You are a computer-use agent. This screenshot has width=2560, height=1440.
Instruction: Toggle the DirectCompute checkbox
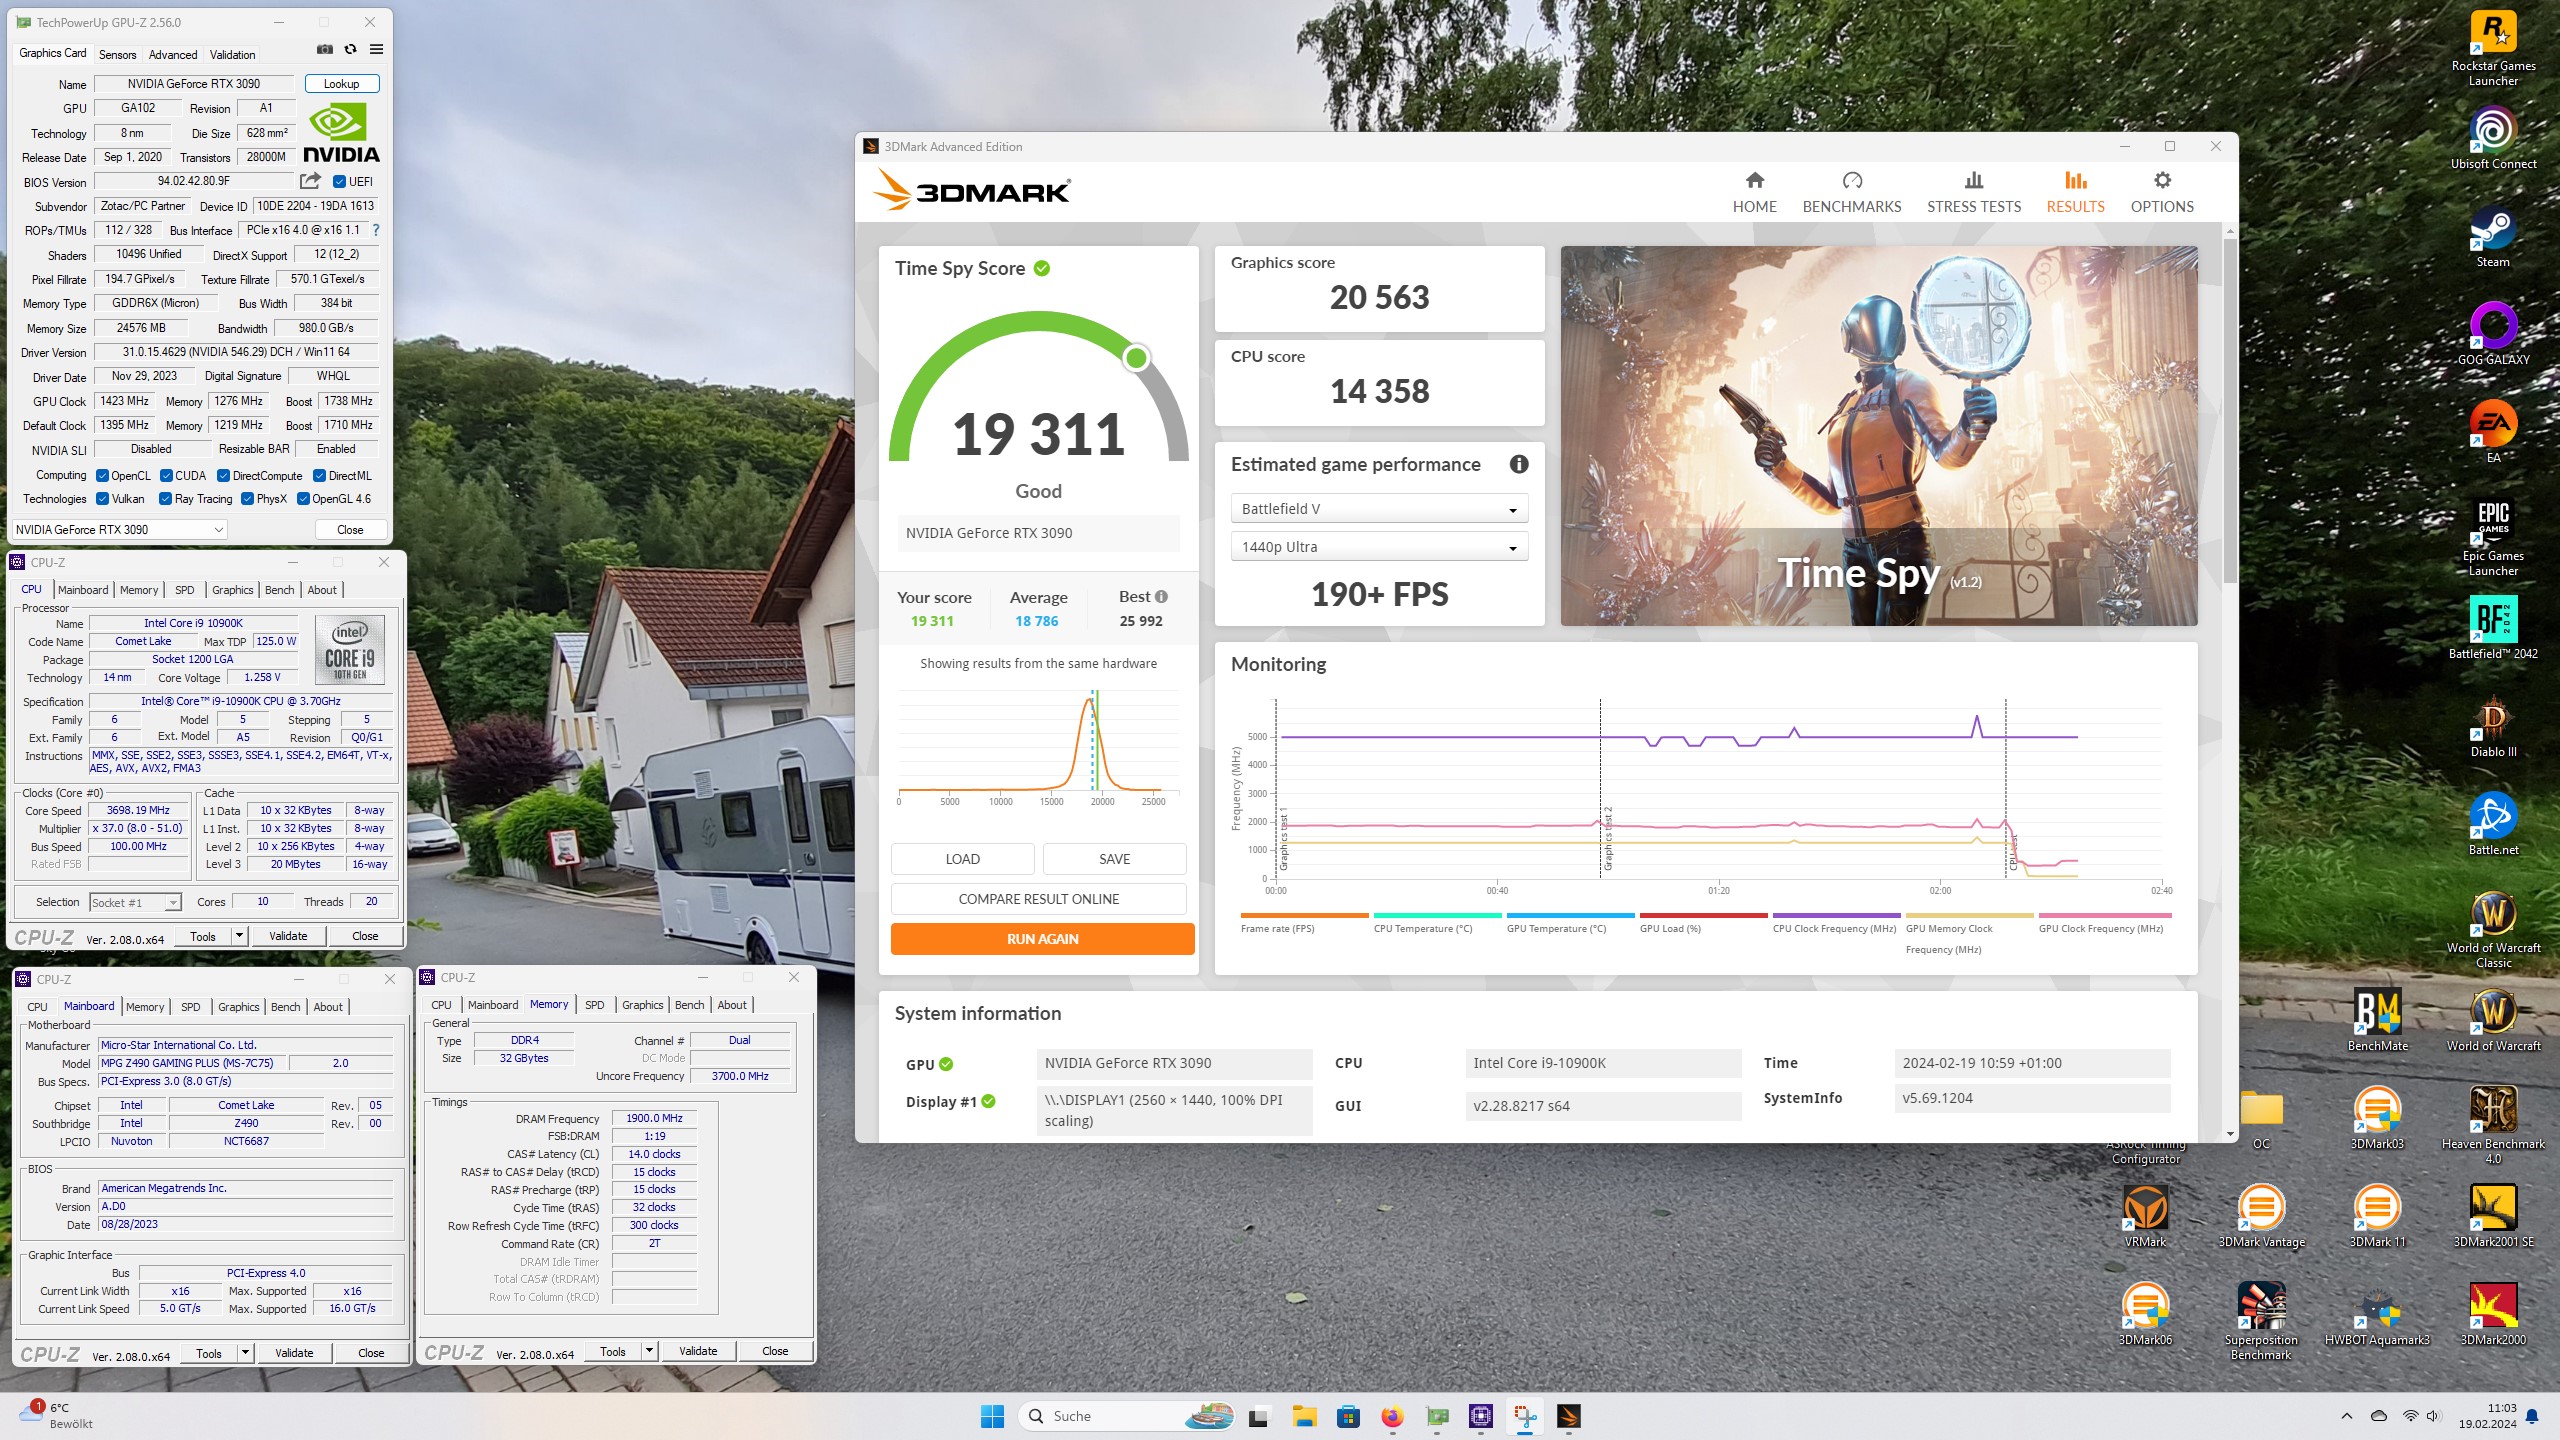[223, 476]
